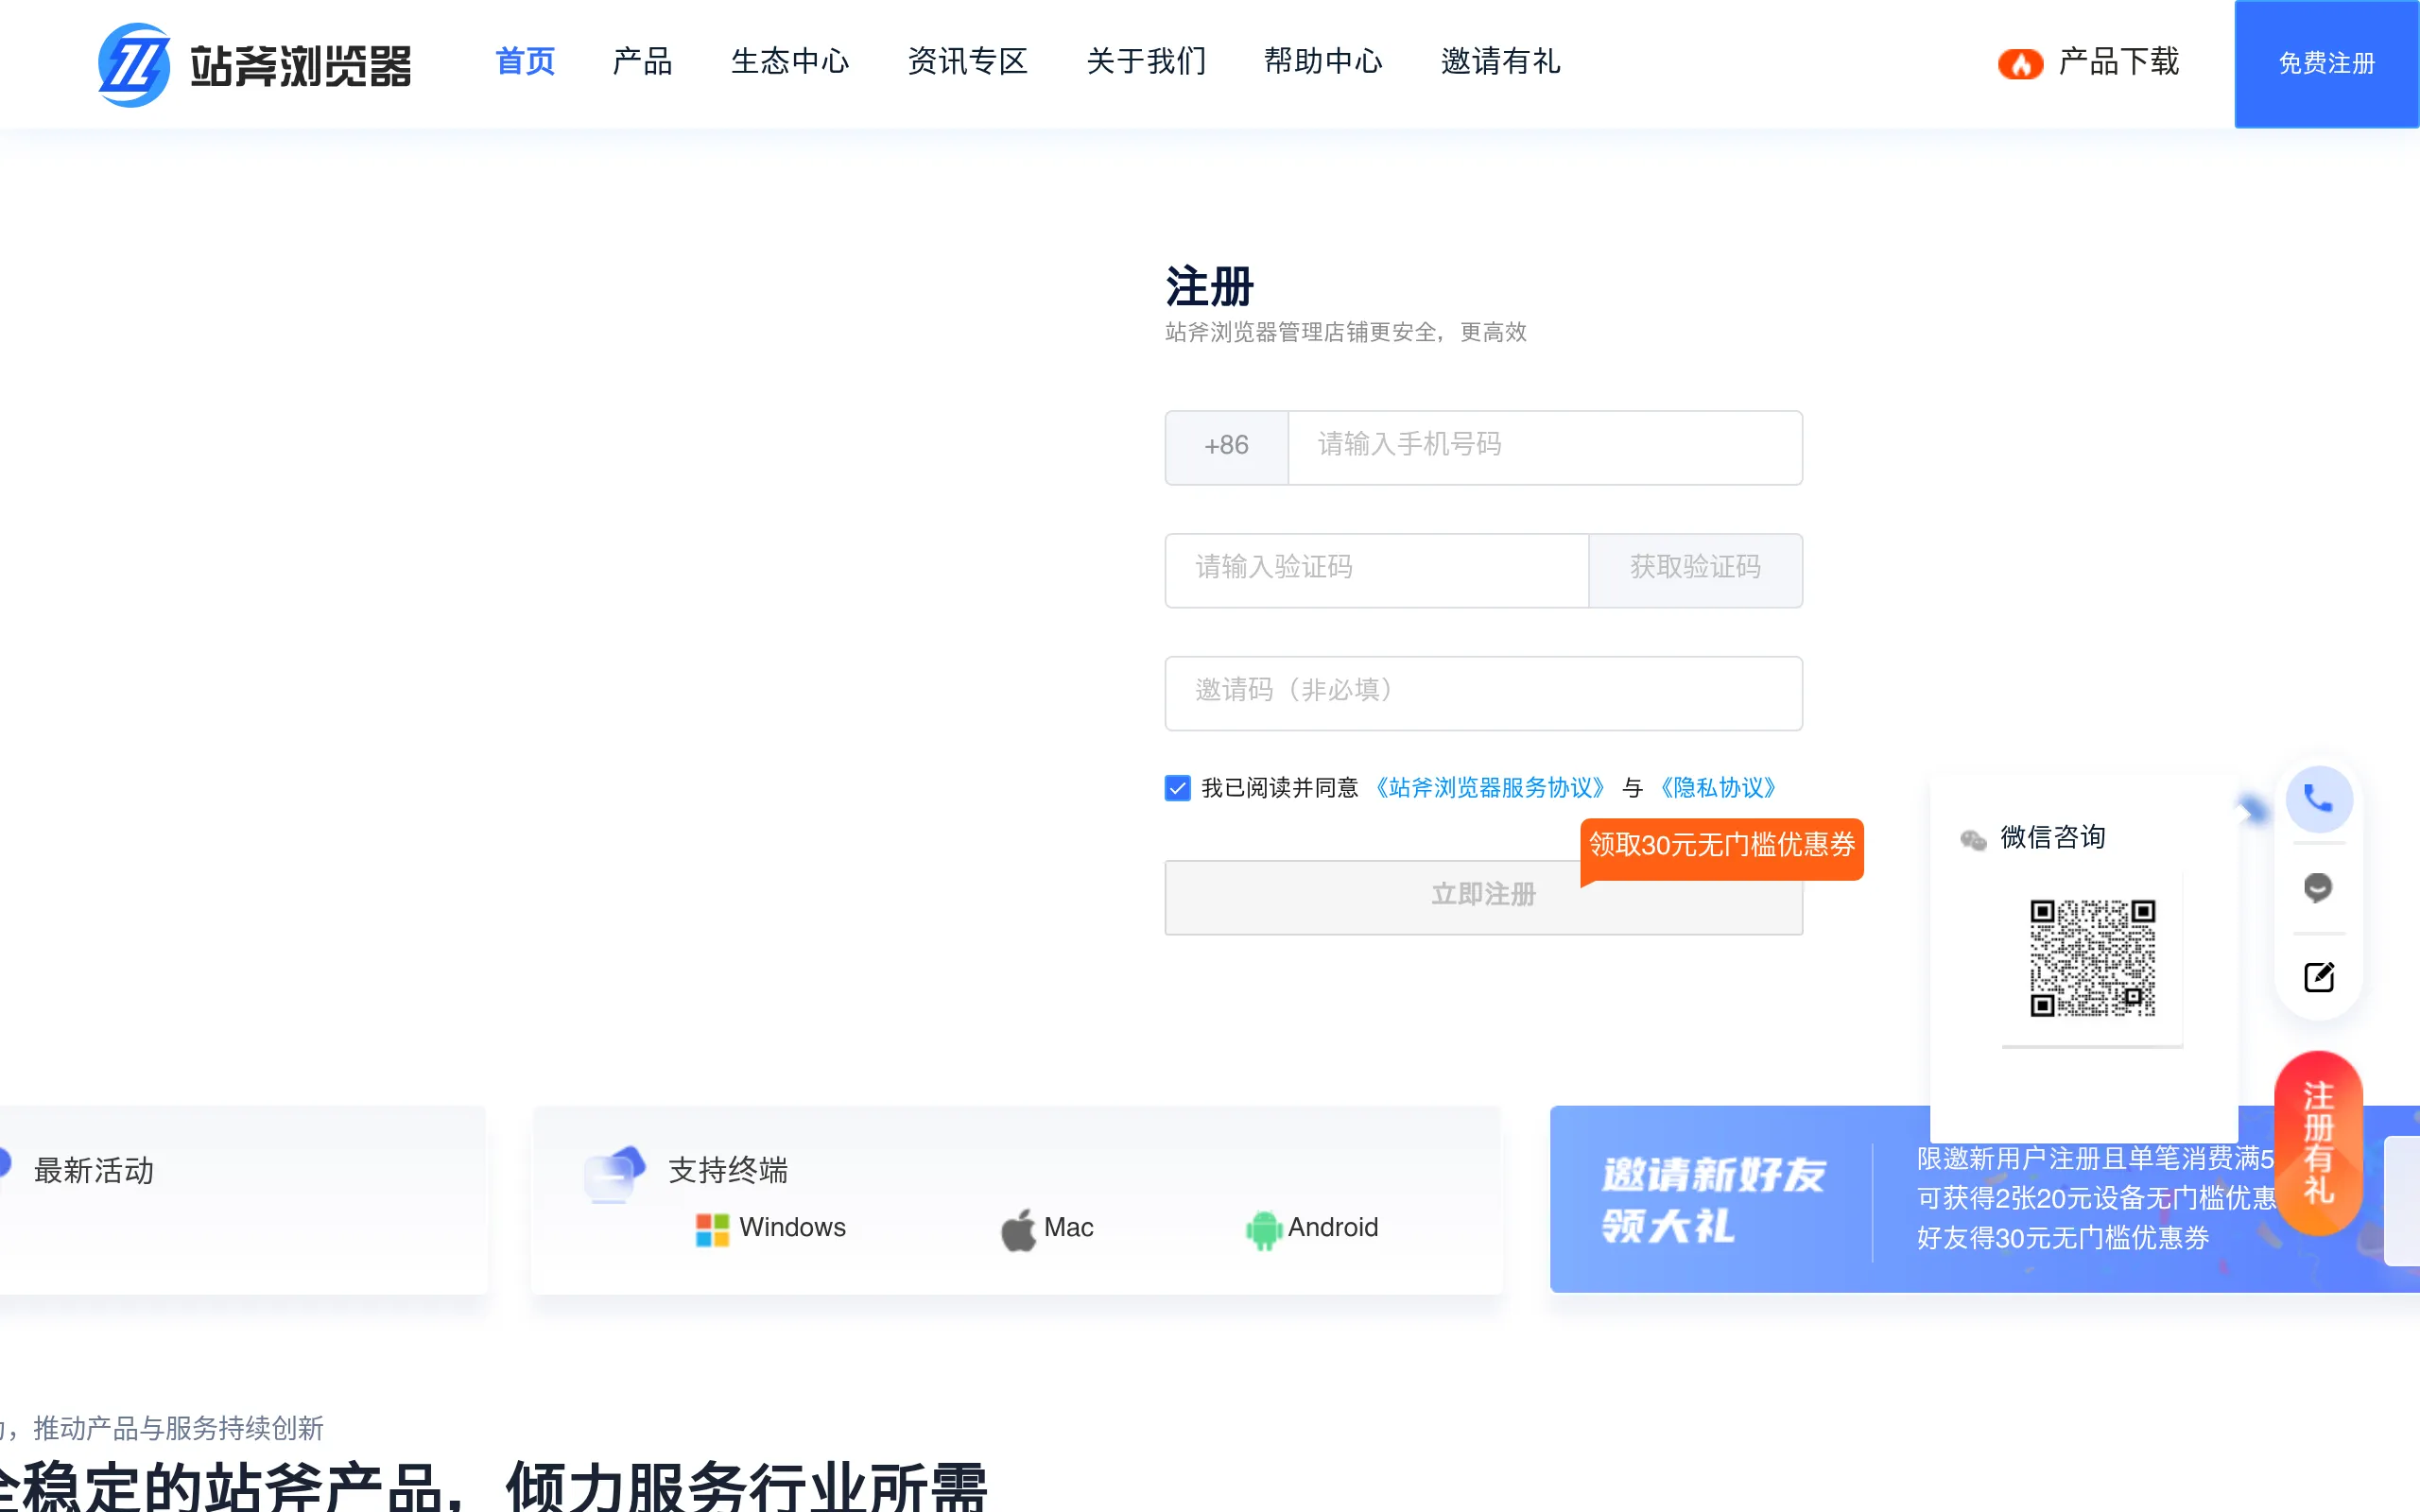Screen dimensions: 2420x1512
Task: Click the 站斧浏览器 logo icon
Action: [134, 64]
